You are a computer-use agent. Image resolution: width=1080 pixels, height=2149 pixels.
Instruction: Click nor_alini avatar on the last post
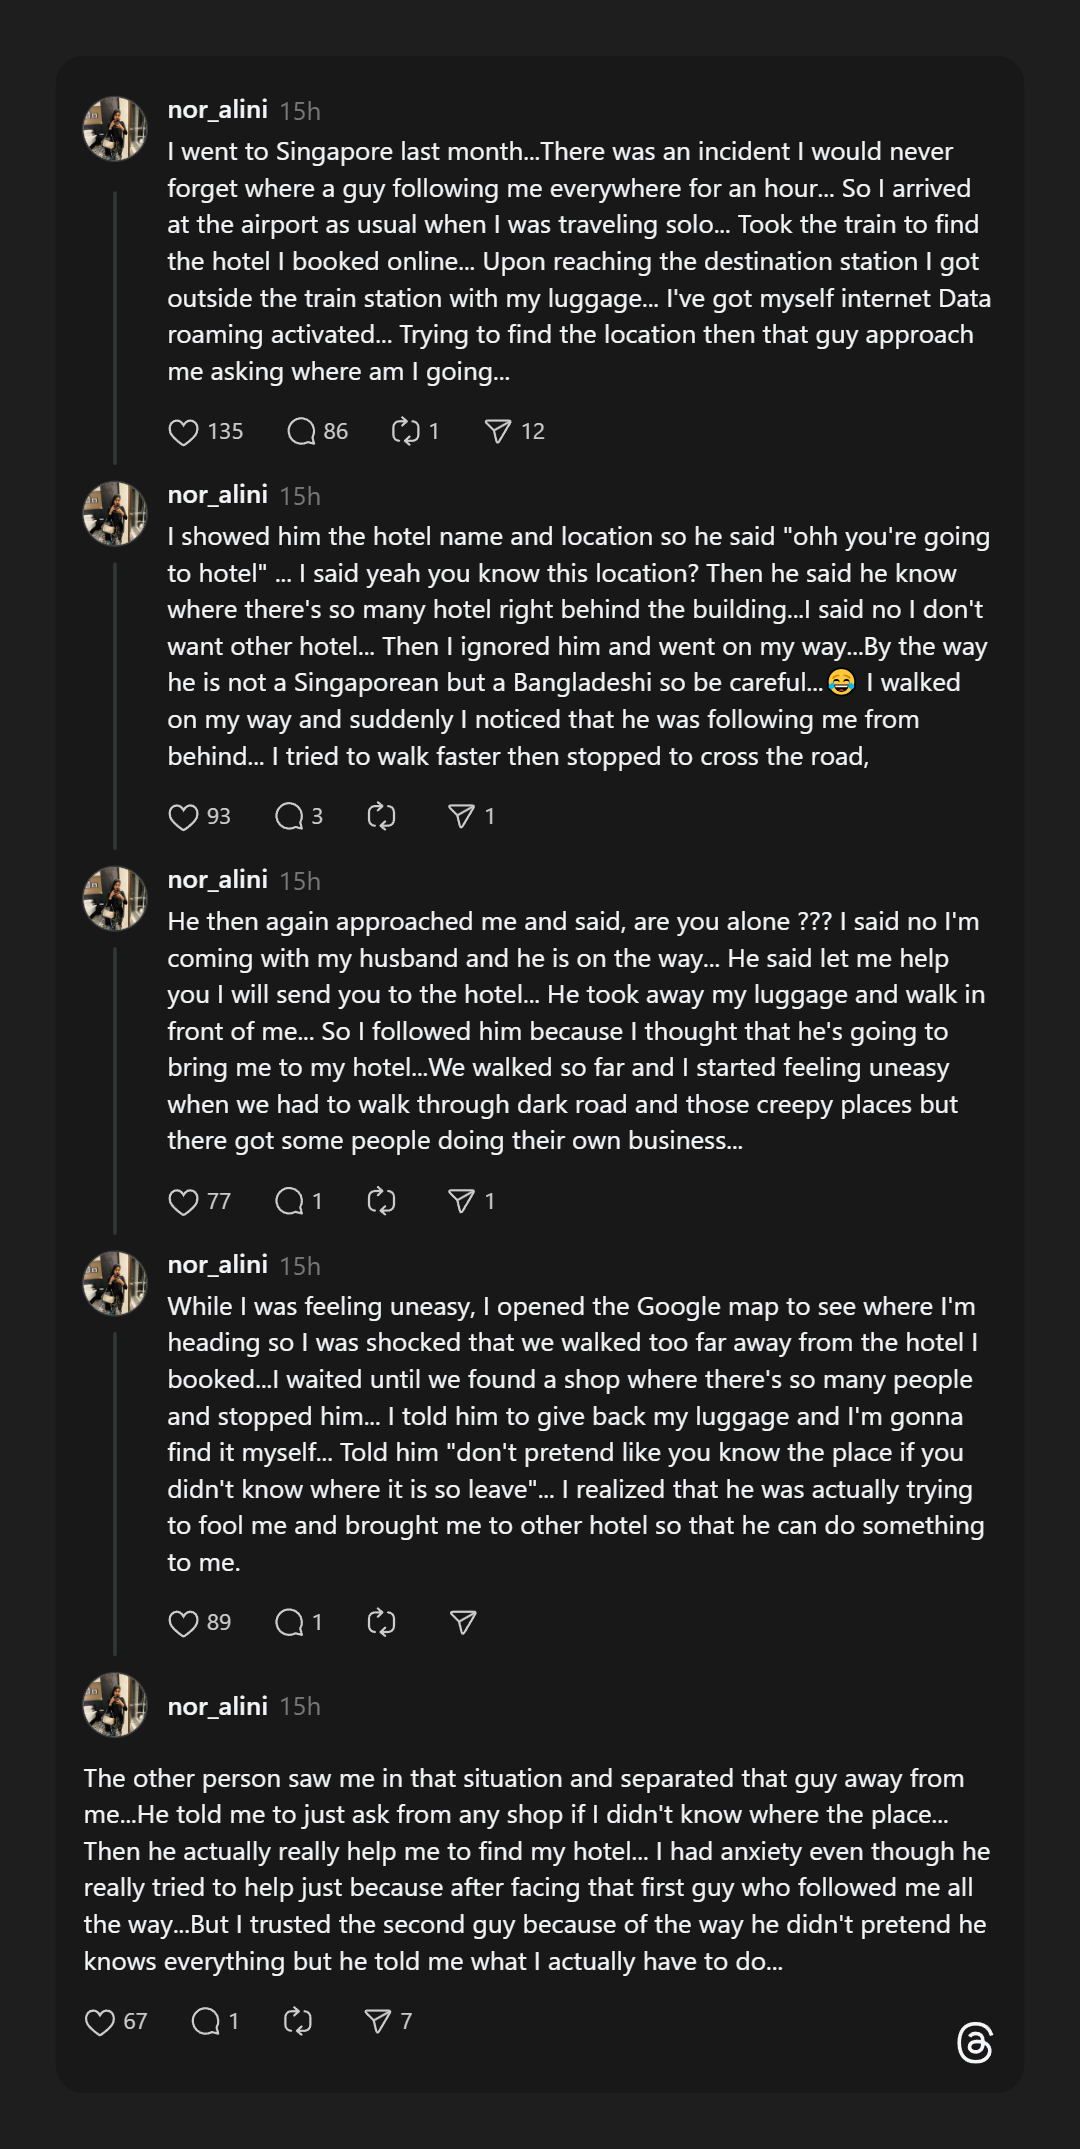point(115,1705)
